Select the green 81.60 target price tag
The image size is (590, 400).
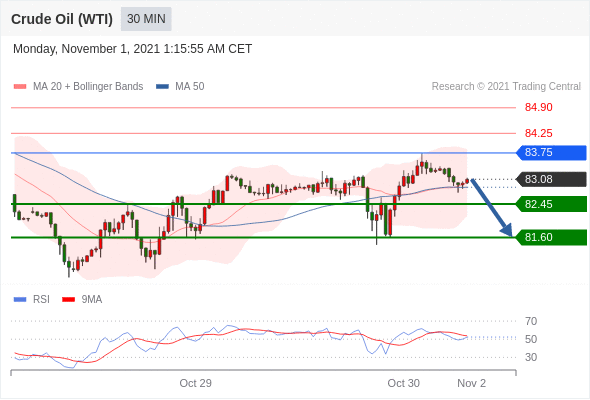tap(551, 237)
